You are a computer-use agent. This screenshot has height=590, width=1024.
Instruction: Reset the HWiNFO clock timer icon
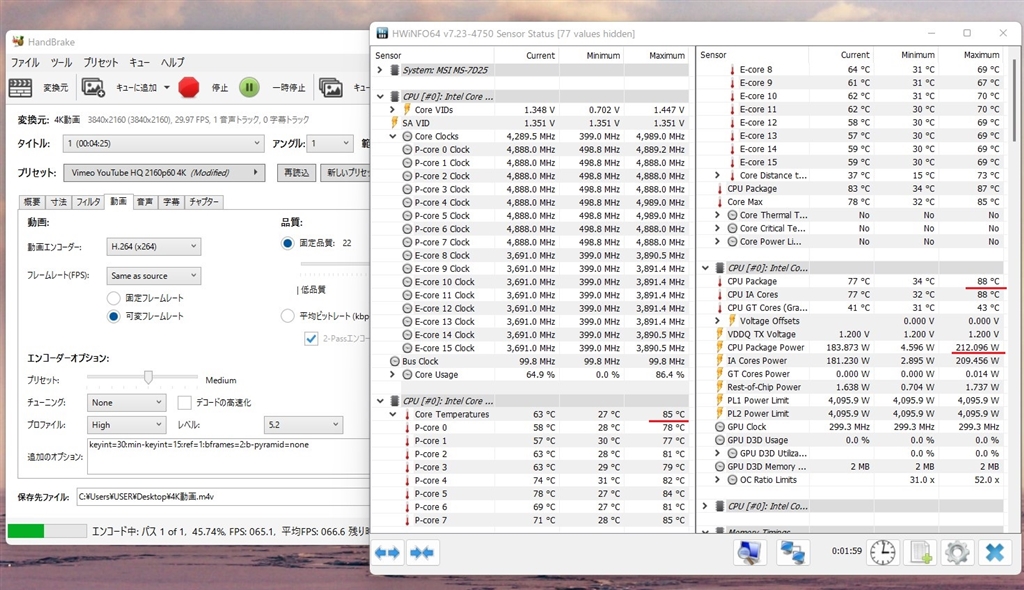point(883,553)
